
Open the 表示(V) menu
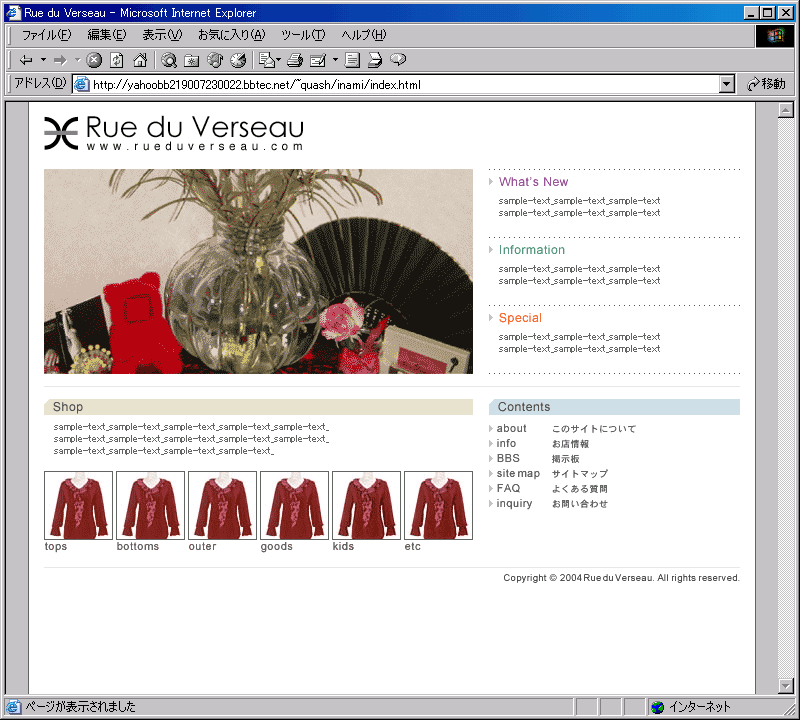pos(162,35)
